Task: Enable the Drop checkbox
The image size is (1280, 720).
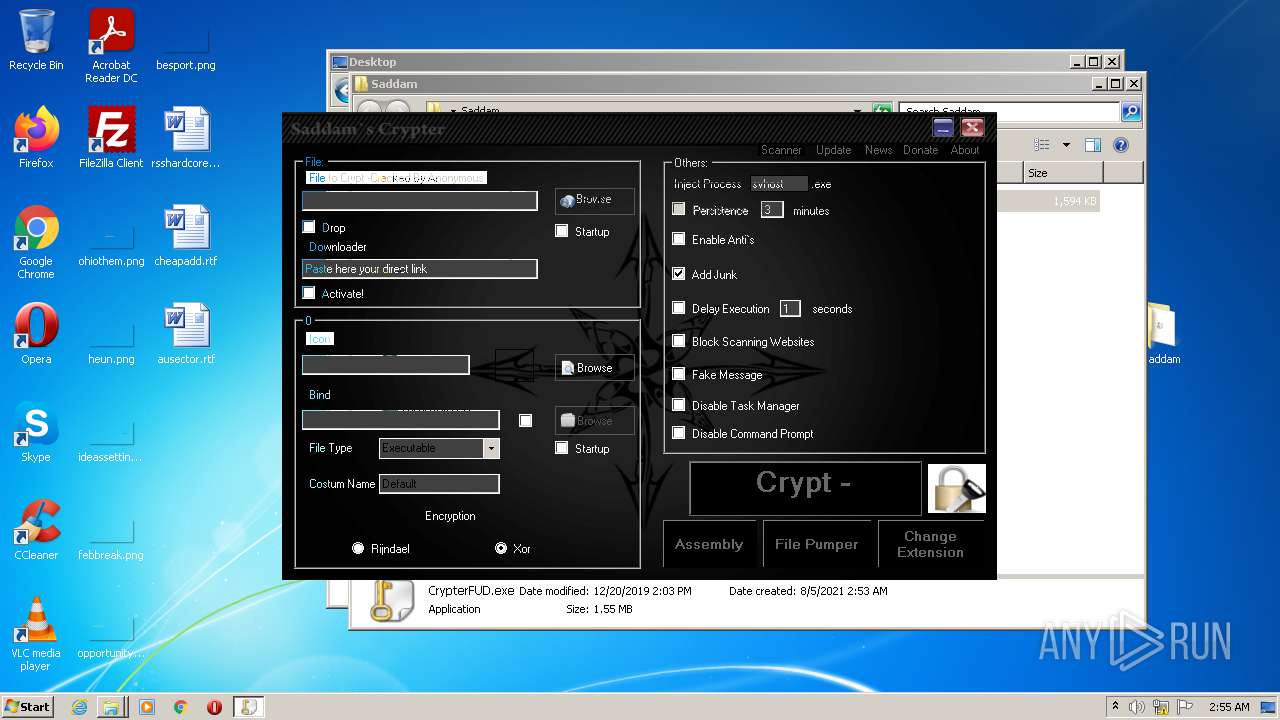Action: pos(309,228)
